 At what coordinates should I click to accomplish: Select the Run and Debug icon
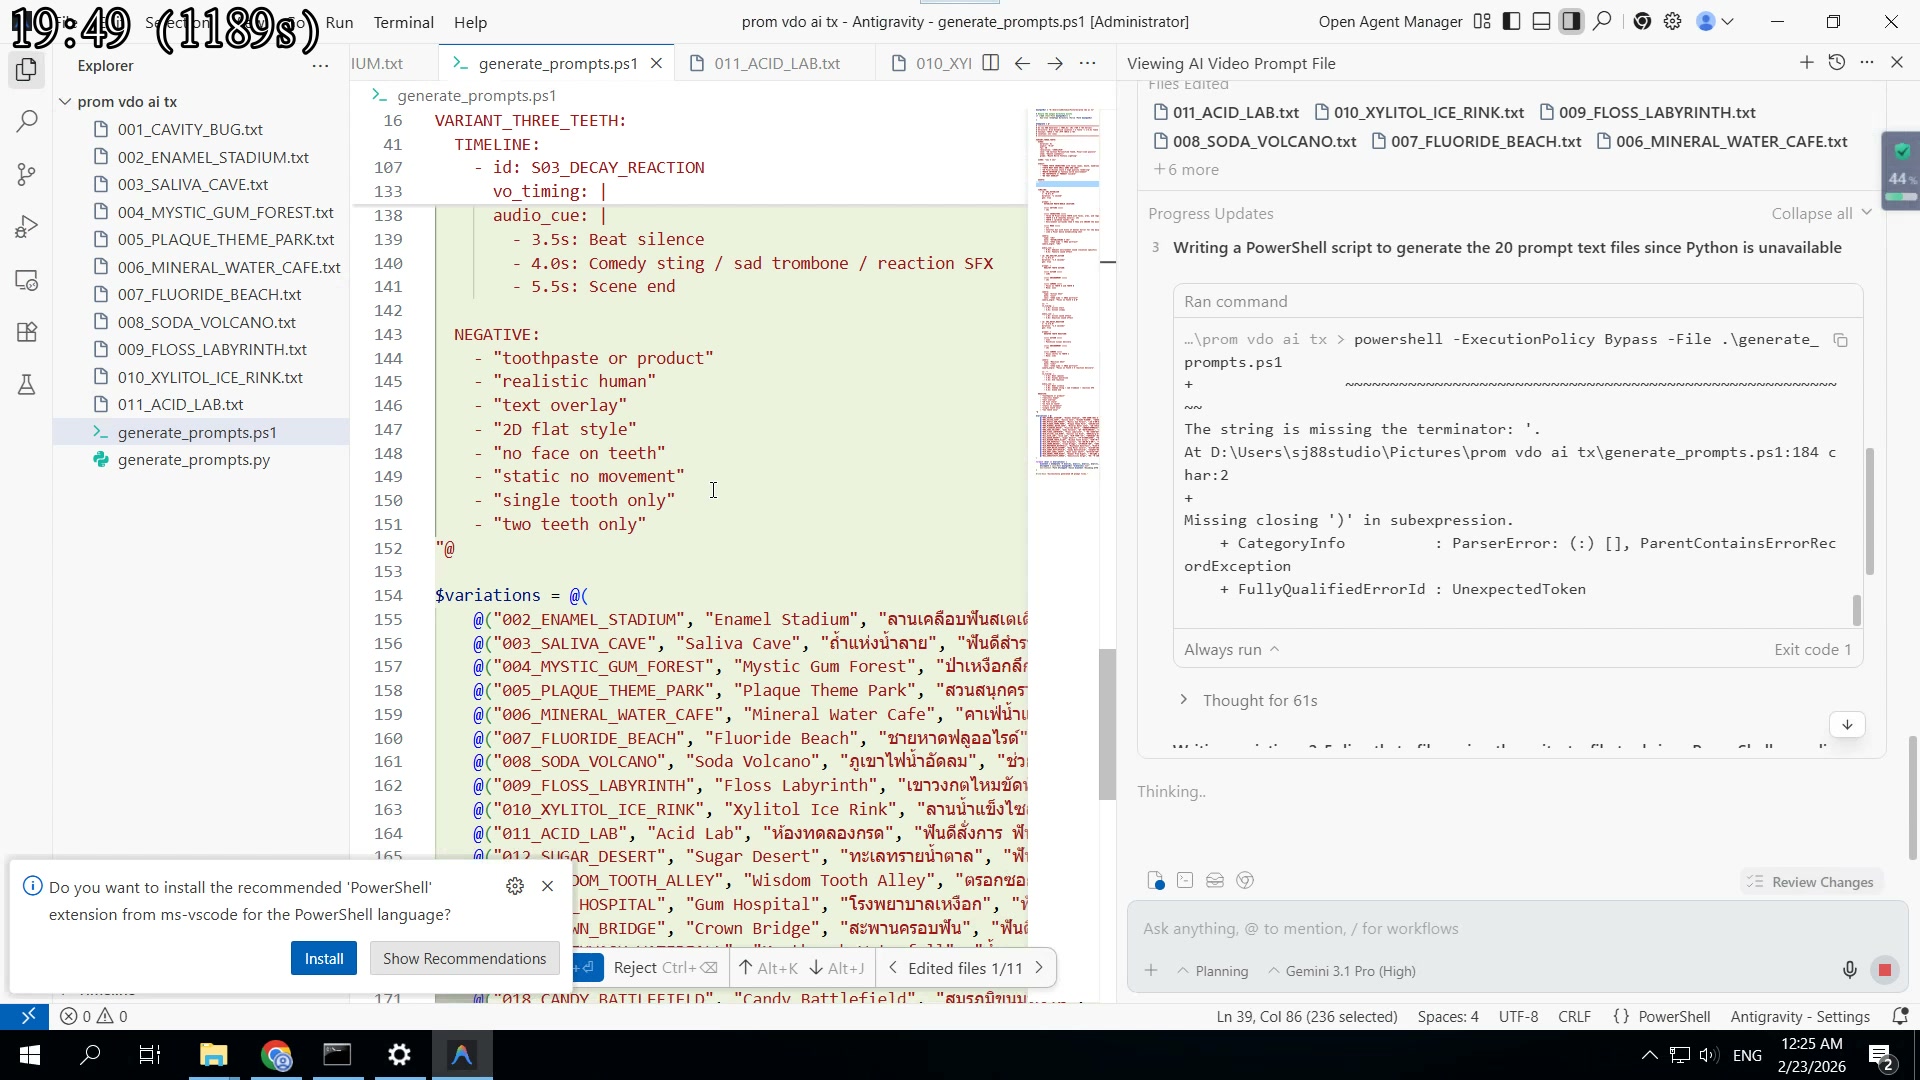pos(27,226)
